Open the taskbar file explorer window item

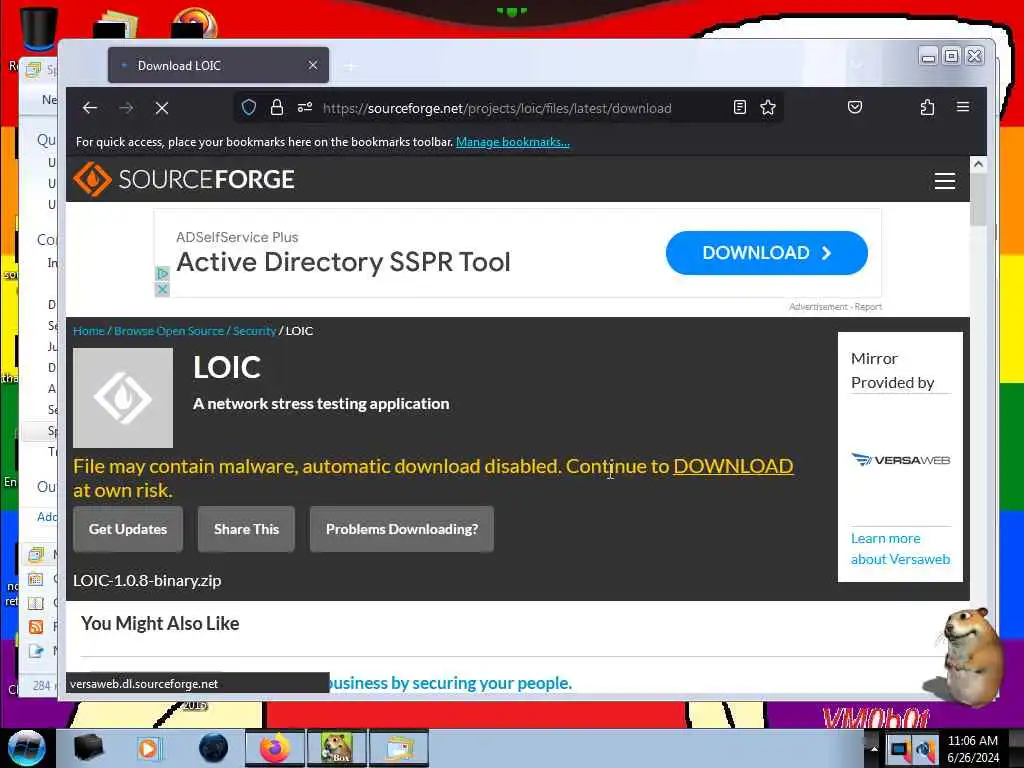[x=399, y=748]
